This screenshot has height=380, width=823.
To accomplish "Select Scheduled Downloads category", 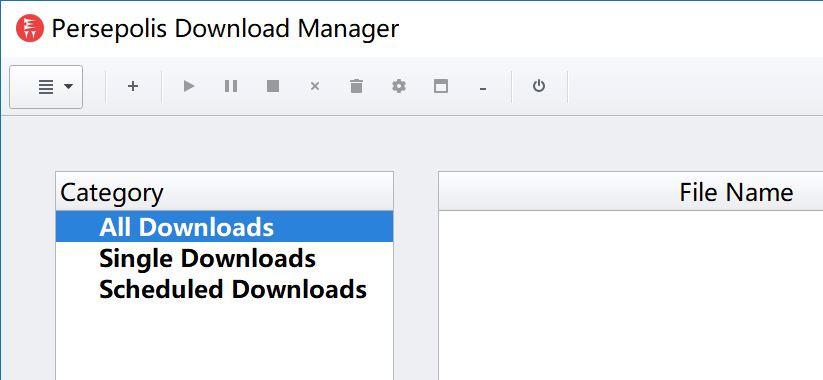I will point(225,289).
